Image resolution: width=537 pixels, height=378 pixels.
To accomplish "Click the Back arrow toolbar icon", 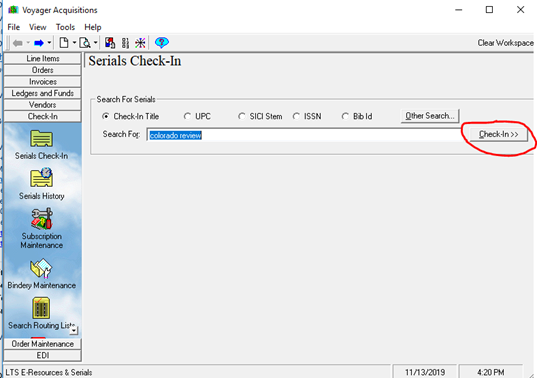I will [17, 43].
